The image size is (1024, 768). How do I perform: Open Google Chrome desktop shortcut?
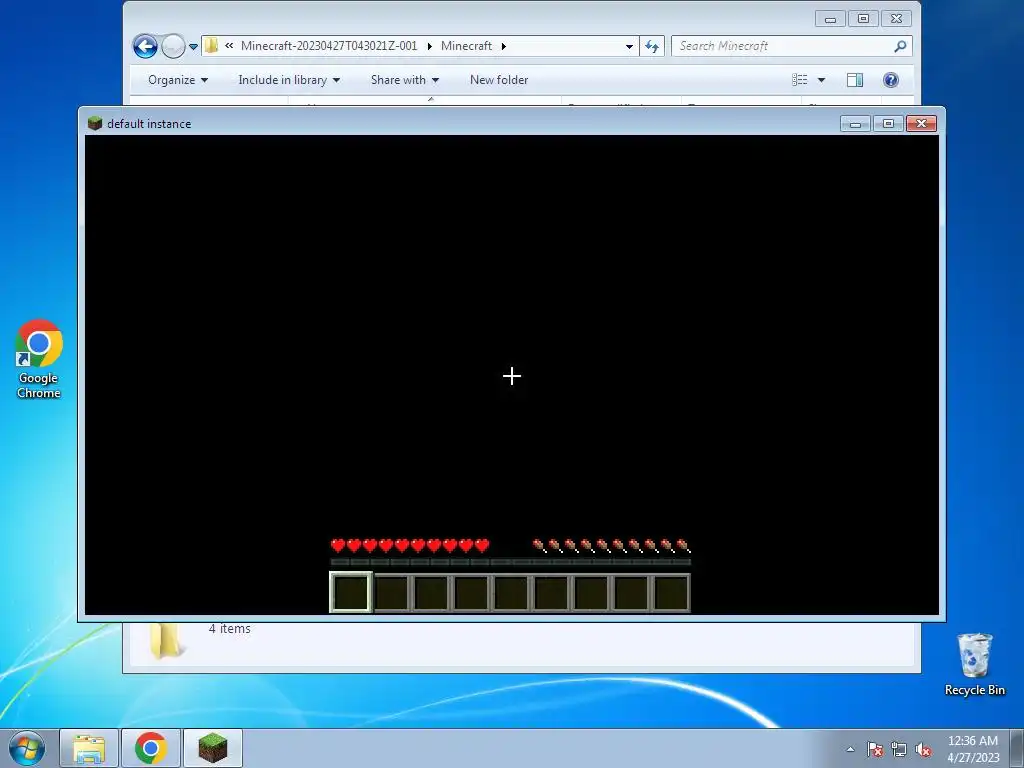[39, 359]
